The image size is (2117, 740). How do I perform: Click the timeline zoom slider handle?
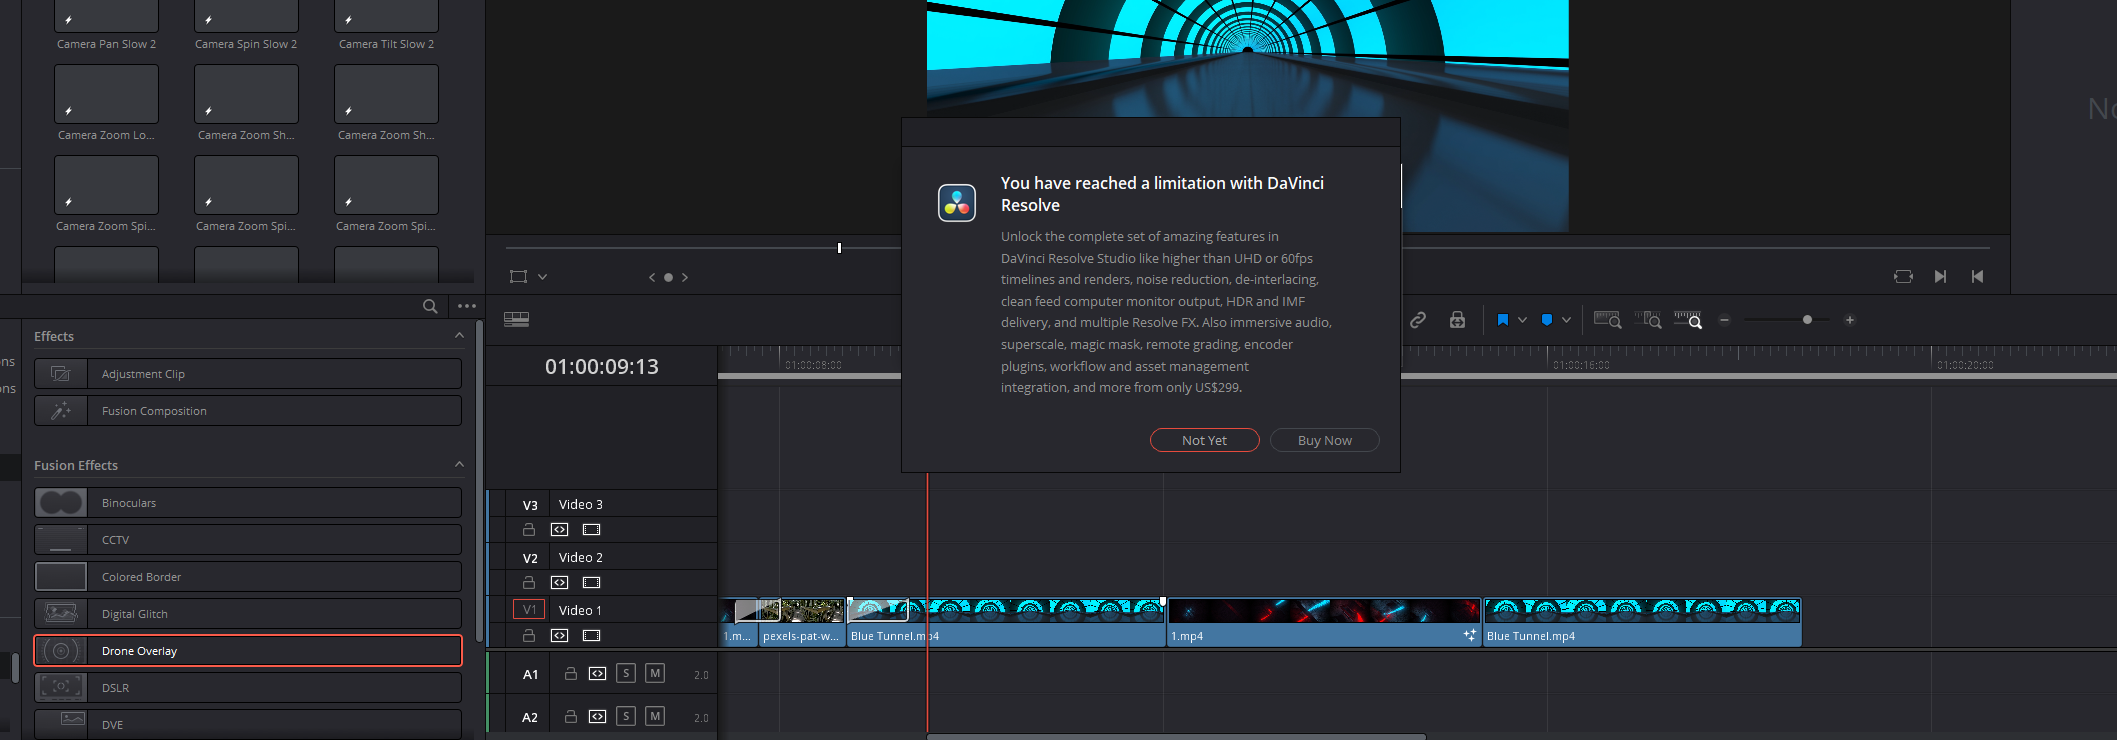coord(1807,320)
